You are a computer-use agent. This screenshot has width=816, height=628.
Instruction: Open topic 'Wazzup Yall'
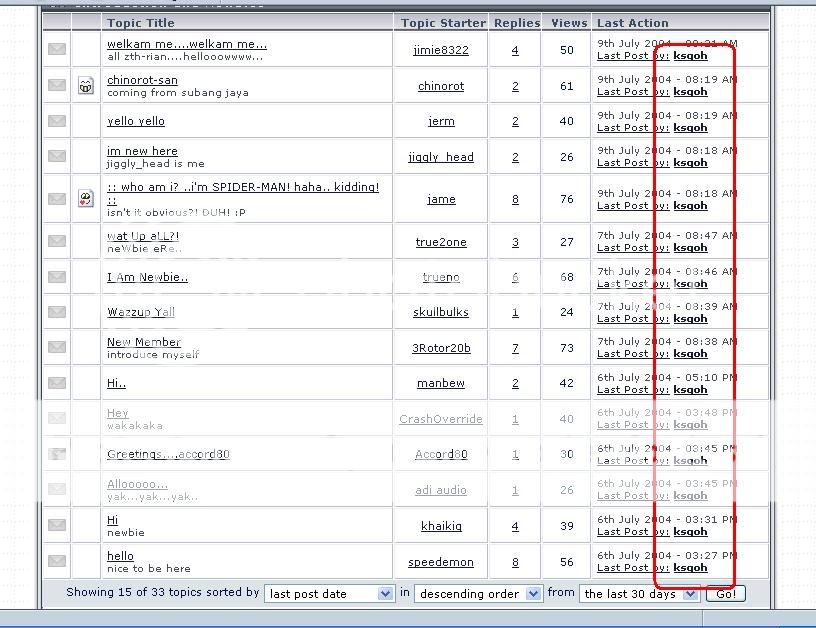[141, 312]
